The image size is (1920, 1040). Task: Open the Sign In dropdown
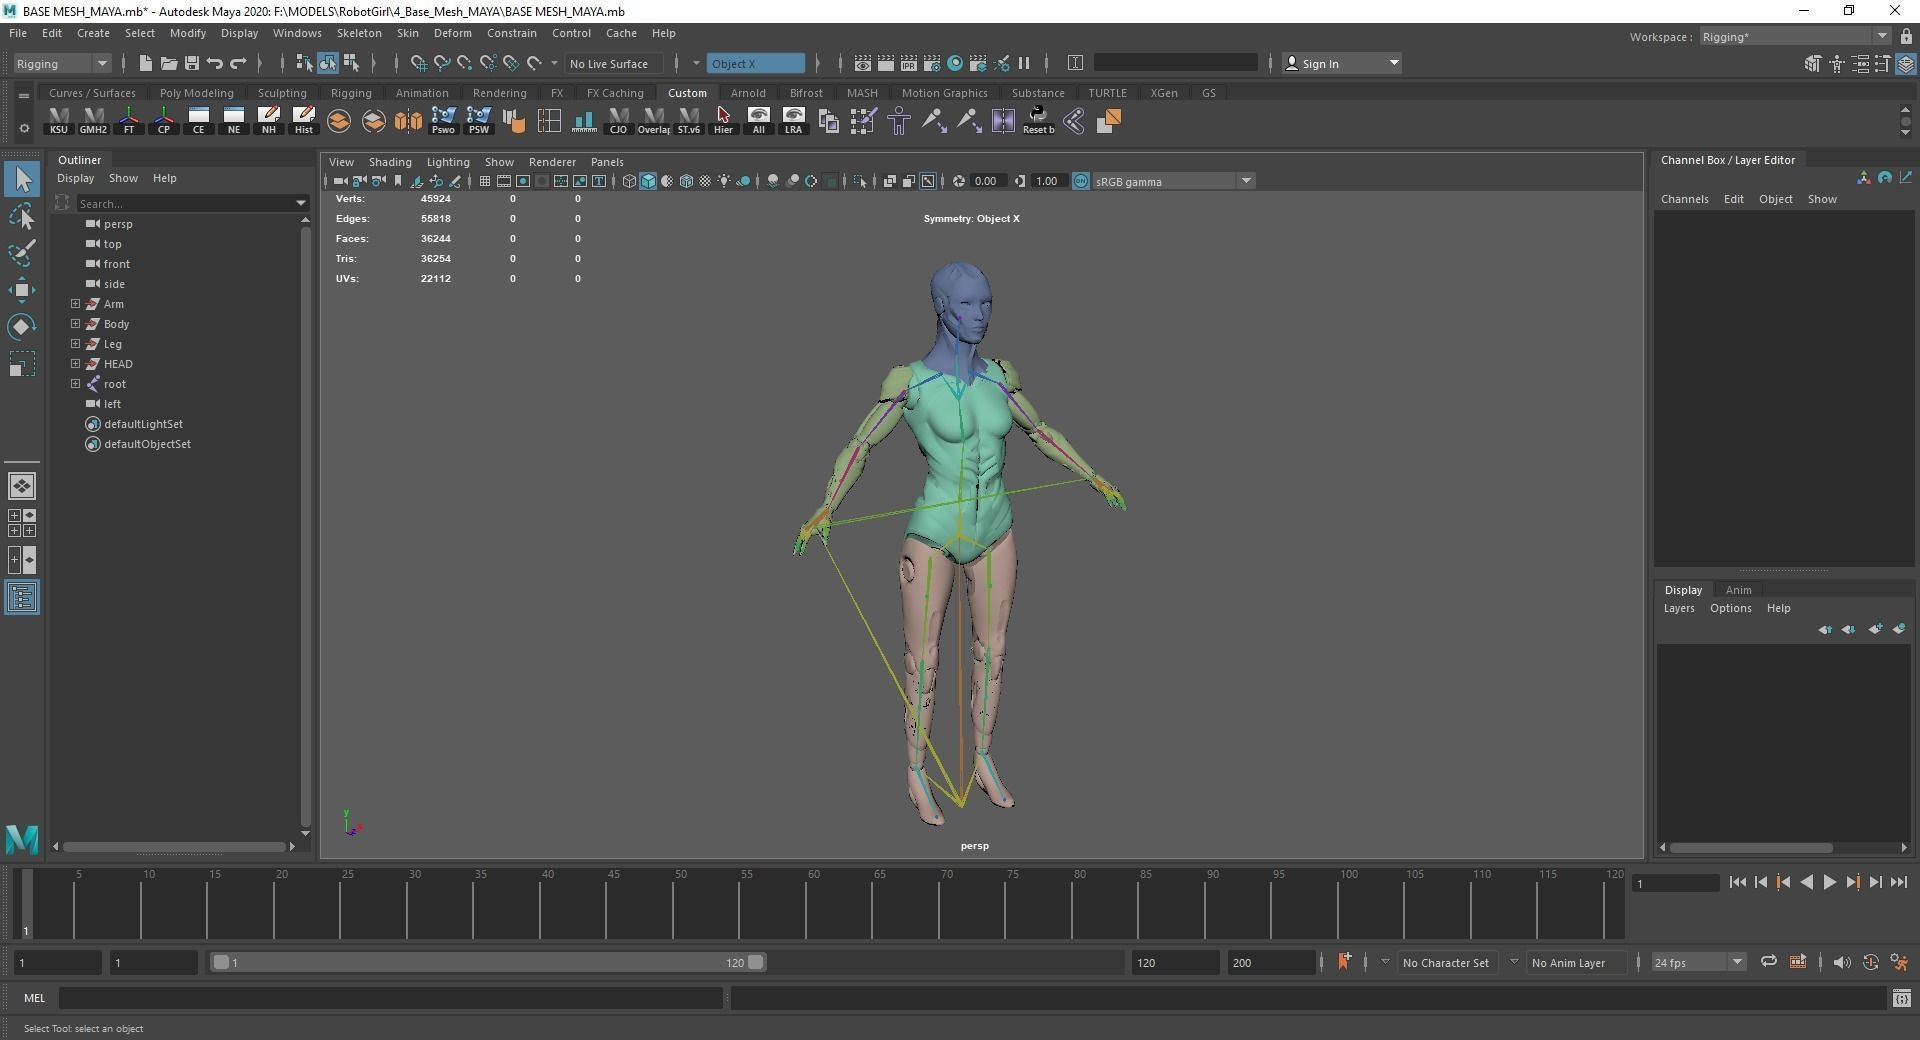click(1341, 63)
